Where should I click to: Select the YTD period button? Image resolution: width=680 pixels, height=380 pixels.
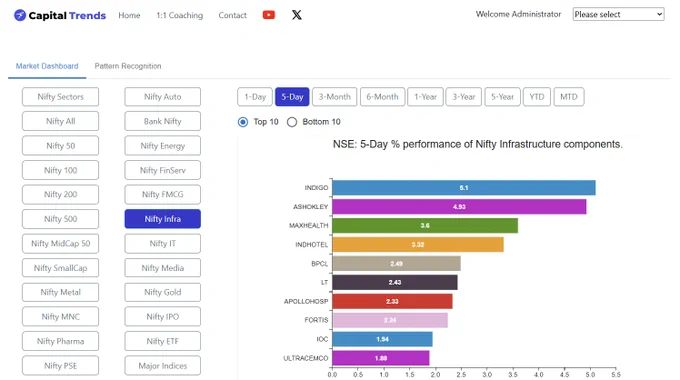(536, 97)
